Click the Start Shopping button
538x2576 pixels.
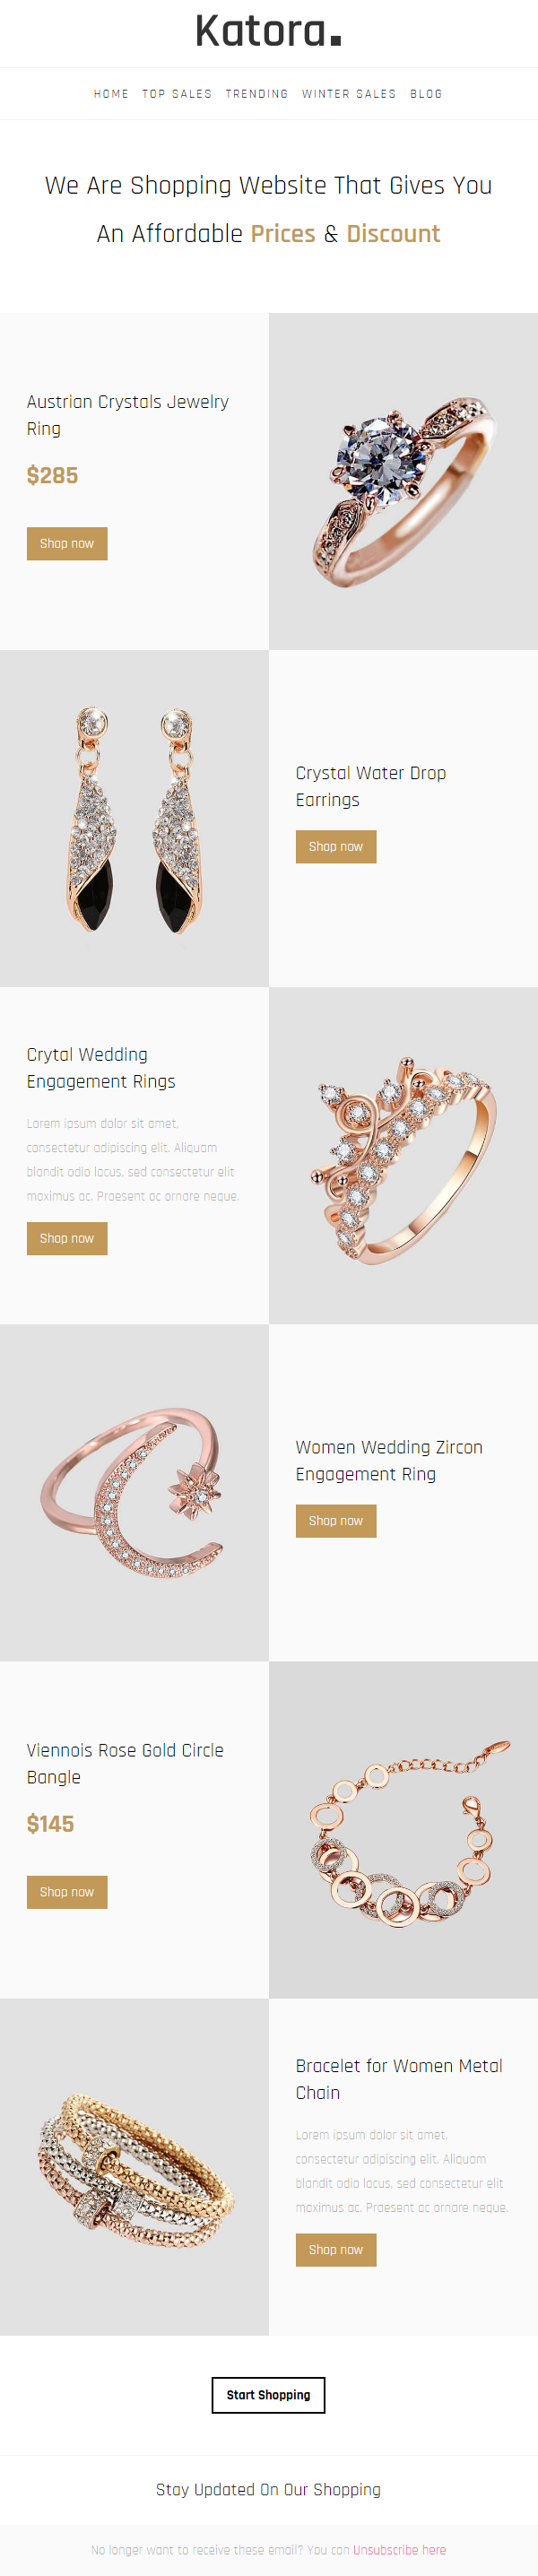tap(268, 2395)
